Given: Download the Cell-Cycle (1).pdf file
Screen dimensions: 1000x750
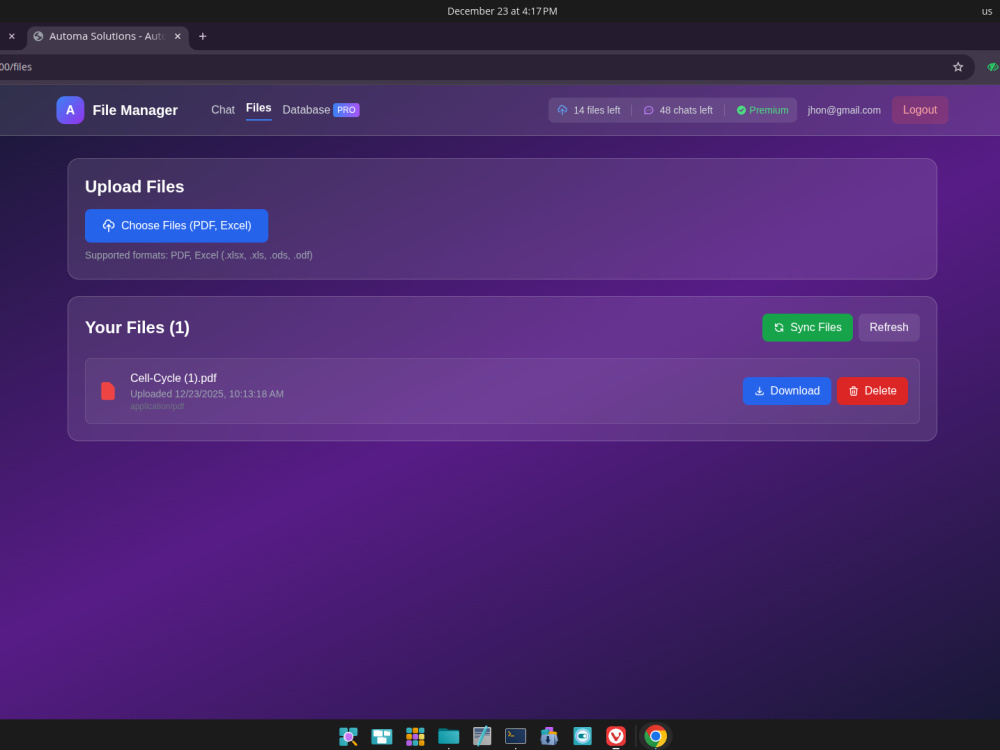Looking at the screenshot, I should coord(786,391).
